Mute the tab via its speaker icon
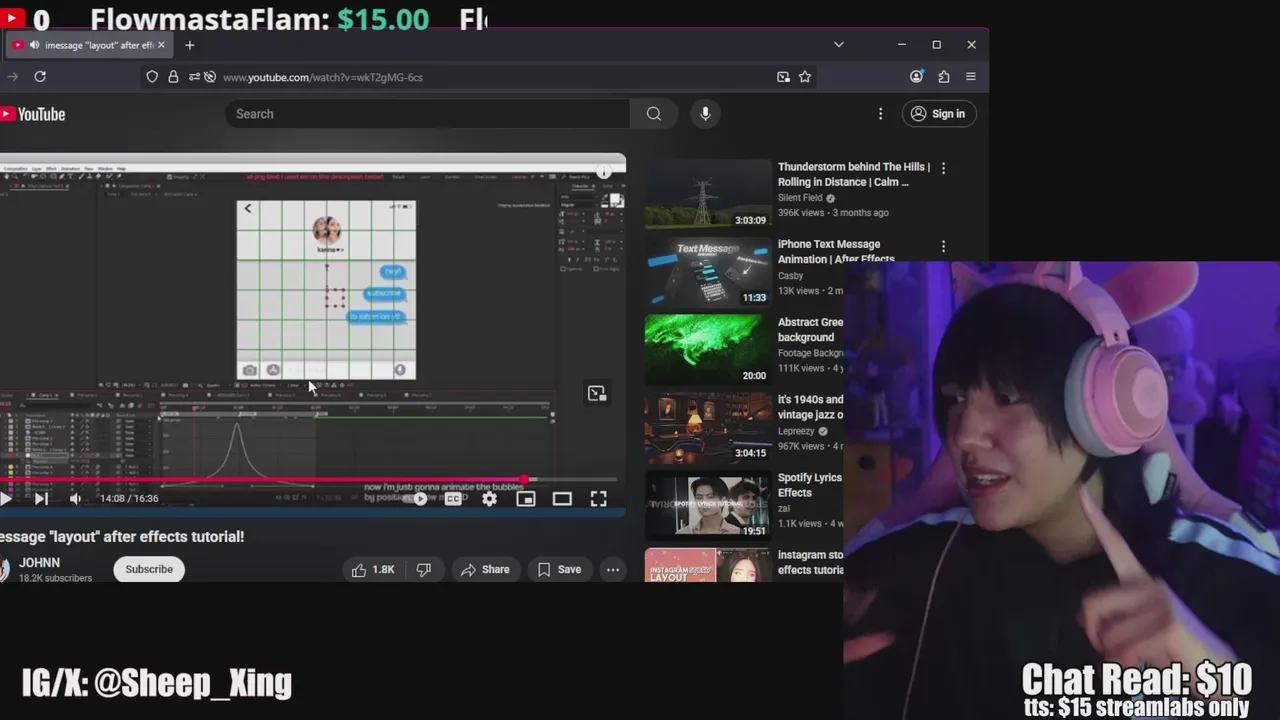Screen dimensions: 1280x720 click(35, 45)
